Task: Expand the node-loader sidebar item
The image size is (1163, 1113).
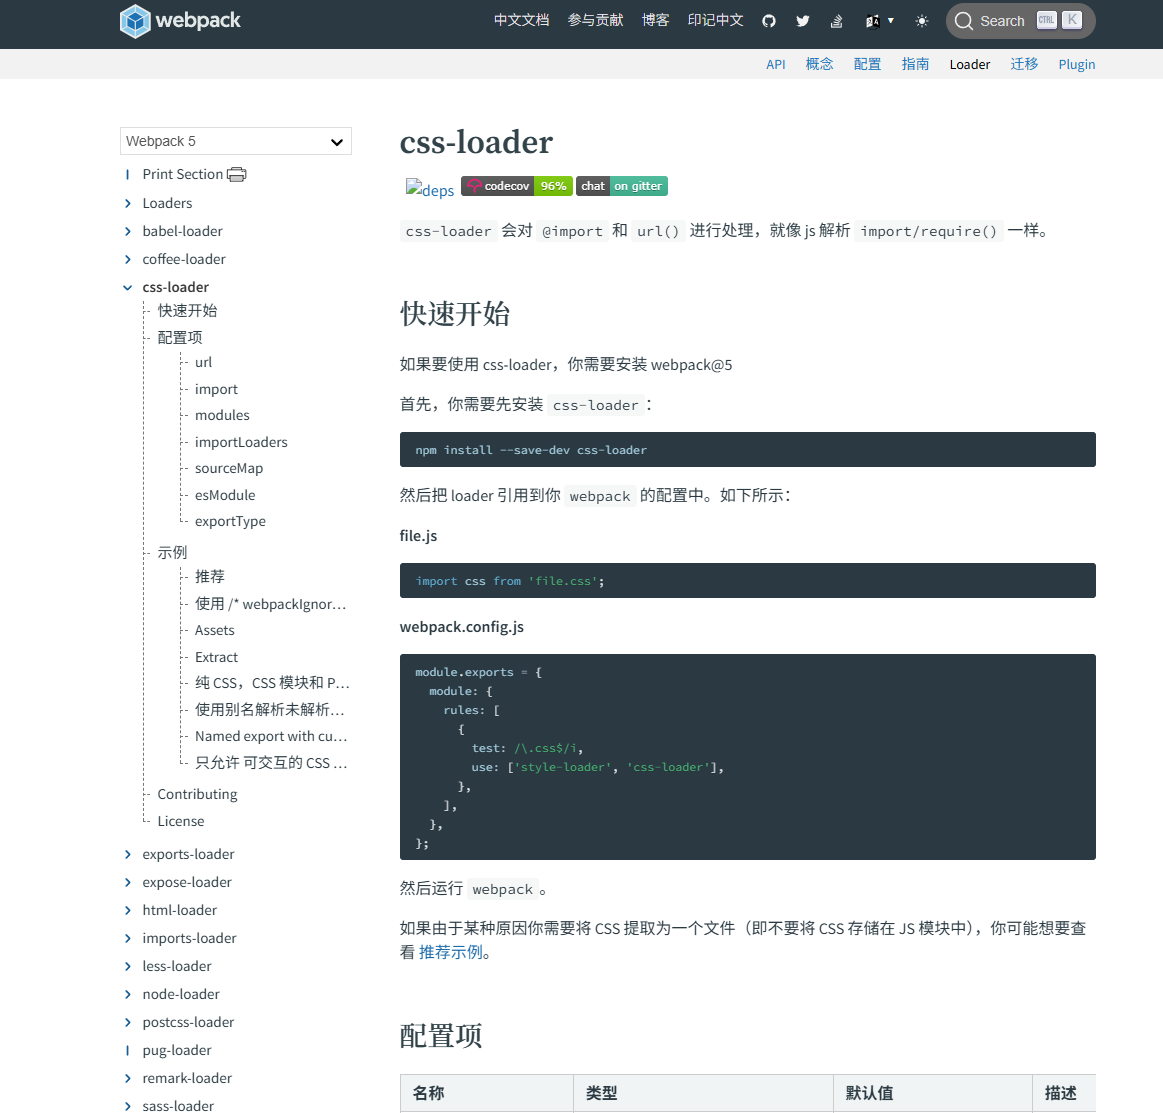Action: pos(128,994)
